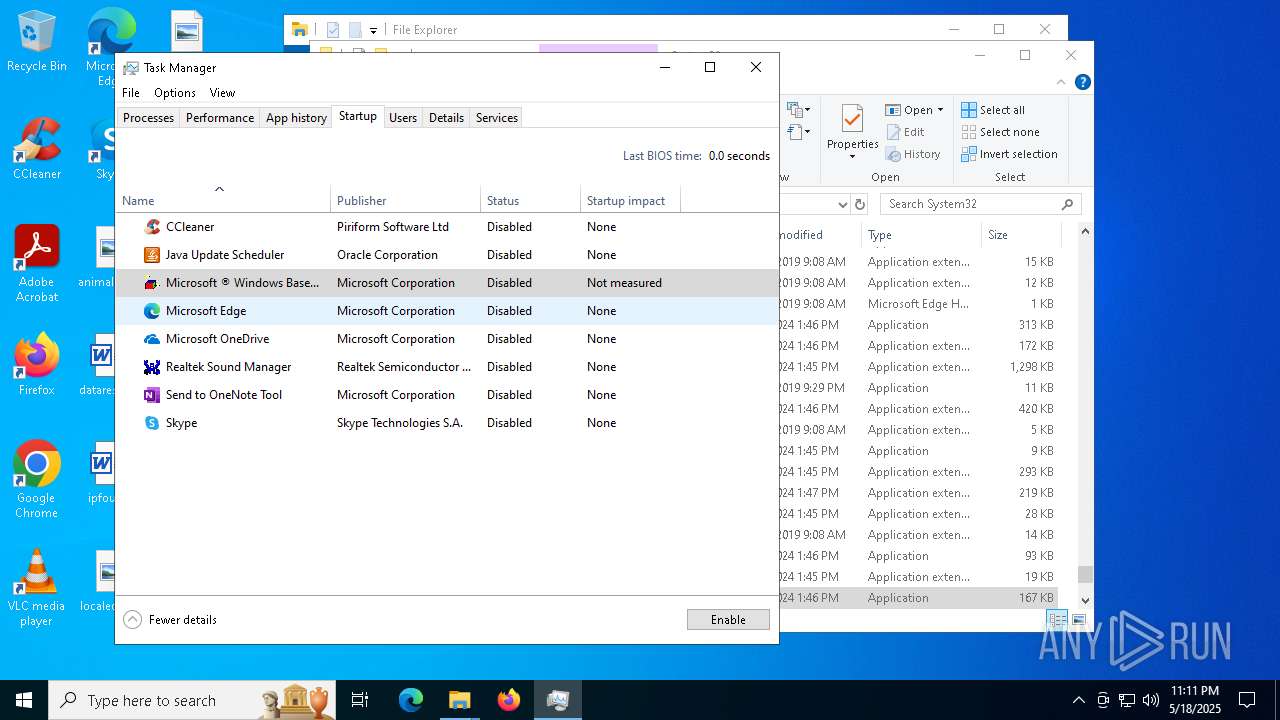Image resolution: width=1280 pixels, height=720 pixels.
Task: Expand the Open dropdown in File Explorer ribbon
Action: [940, 110]
